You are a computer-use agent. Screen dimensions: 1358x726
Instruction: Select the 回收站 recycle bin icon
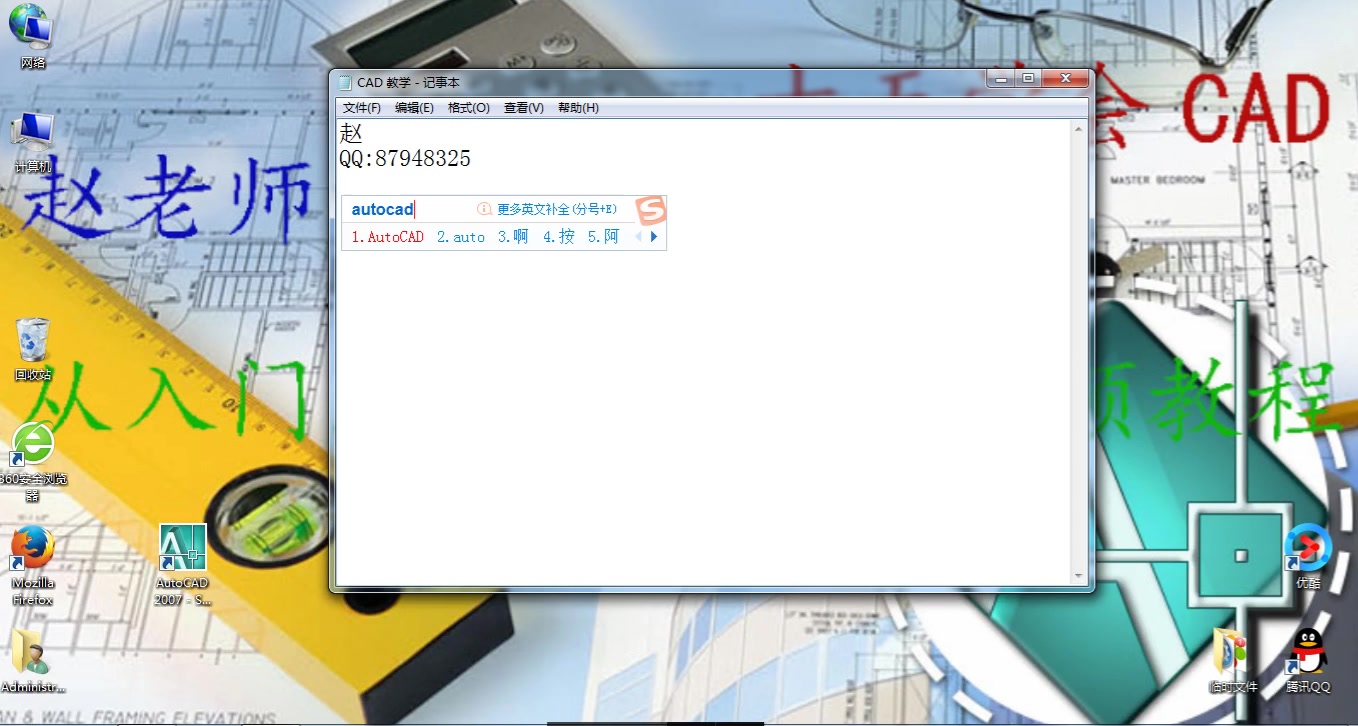tap(33, 349)
